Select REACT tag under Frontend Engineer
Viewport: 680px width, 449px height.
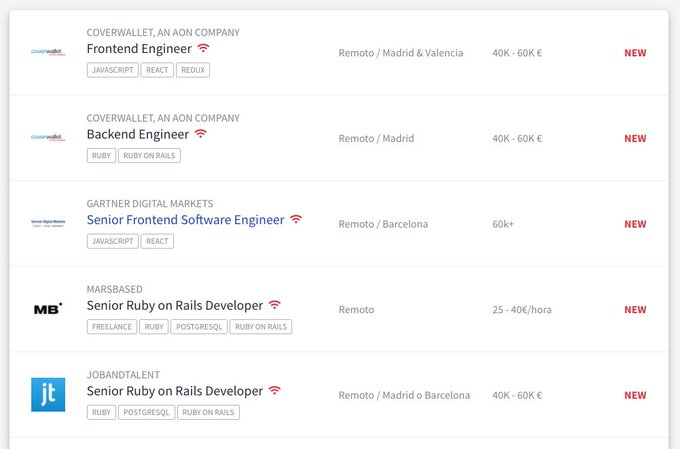click(157, 70)
